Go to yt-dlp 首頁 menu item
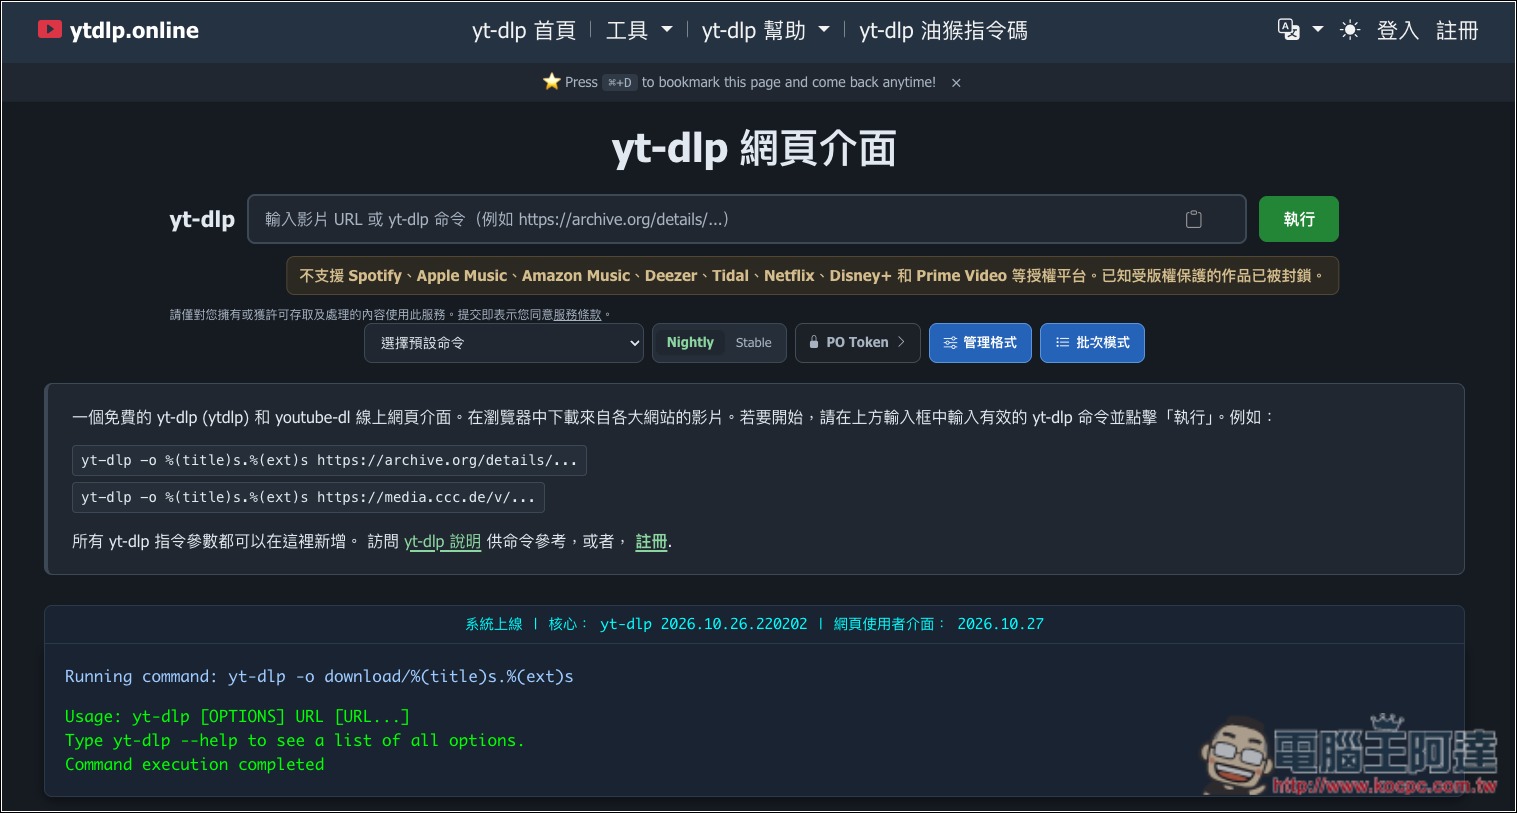The image size is (1517, 813). [x=524, y=31]
